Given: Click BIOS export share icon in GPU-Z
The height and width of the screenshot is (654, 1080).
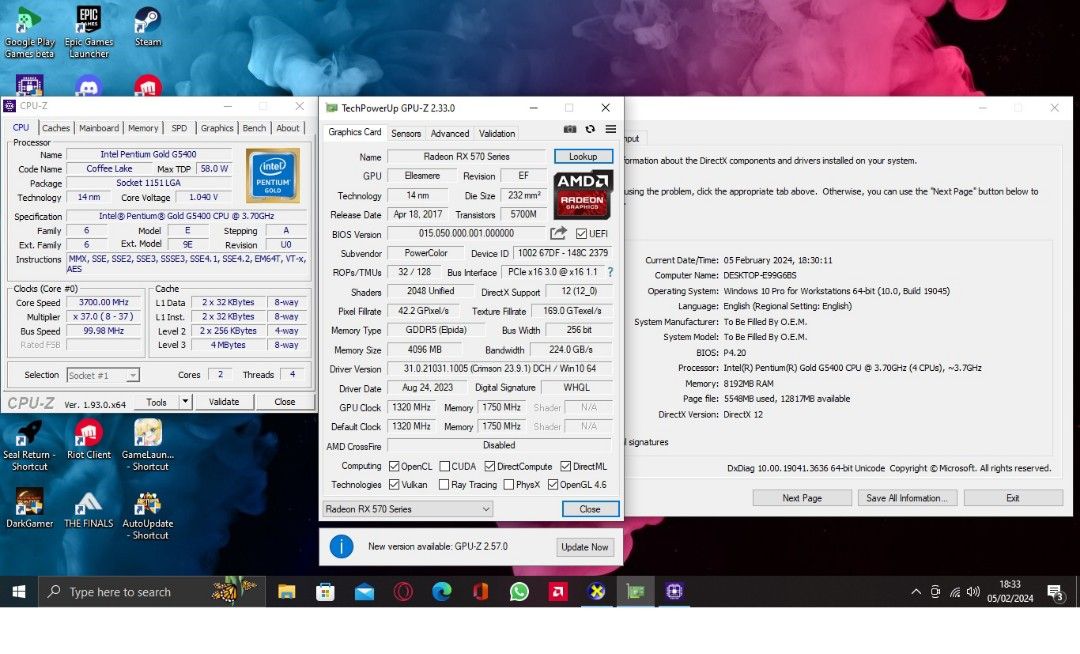Looking at the screenshot, I should click(x=558, y=233).
